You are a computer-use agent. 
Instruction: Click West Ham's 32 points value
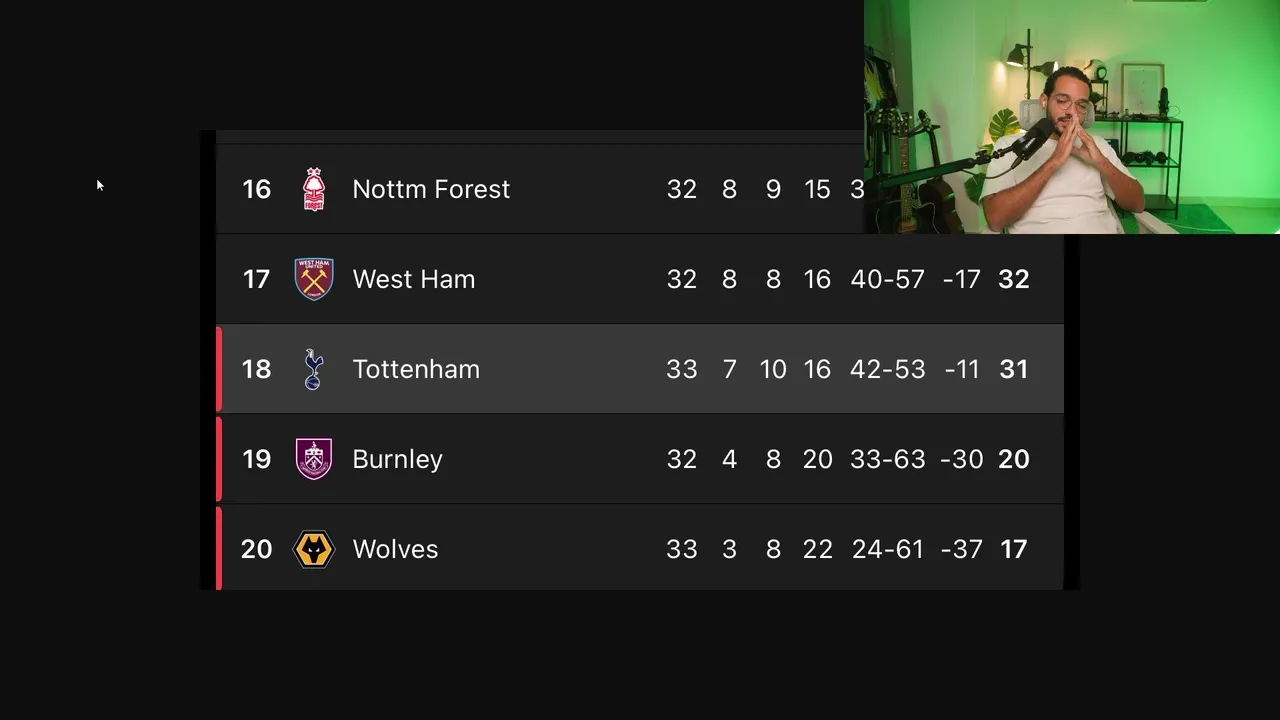1013,279
